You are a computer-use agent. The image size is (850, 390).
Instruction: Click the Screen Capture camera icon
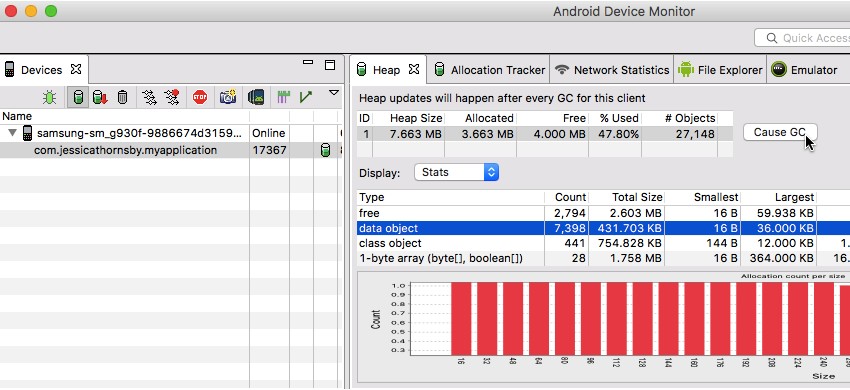click(x=228, y=97)
